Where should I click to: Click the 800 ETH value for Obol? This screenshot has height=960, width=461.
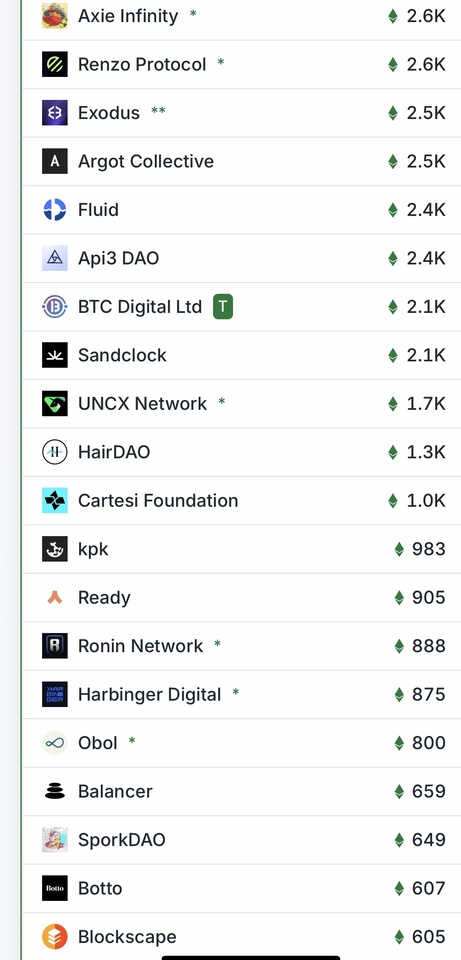click(420, 743)
